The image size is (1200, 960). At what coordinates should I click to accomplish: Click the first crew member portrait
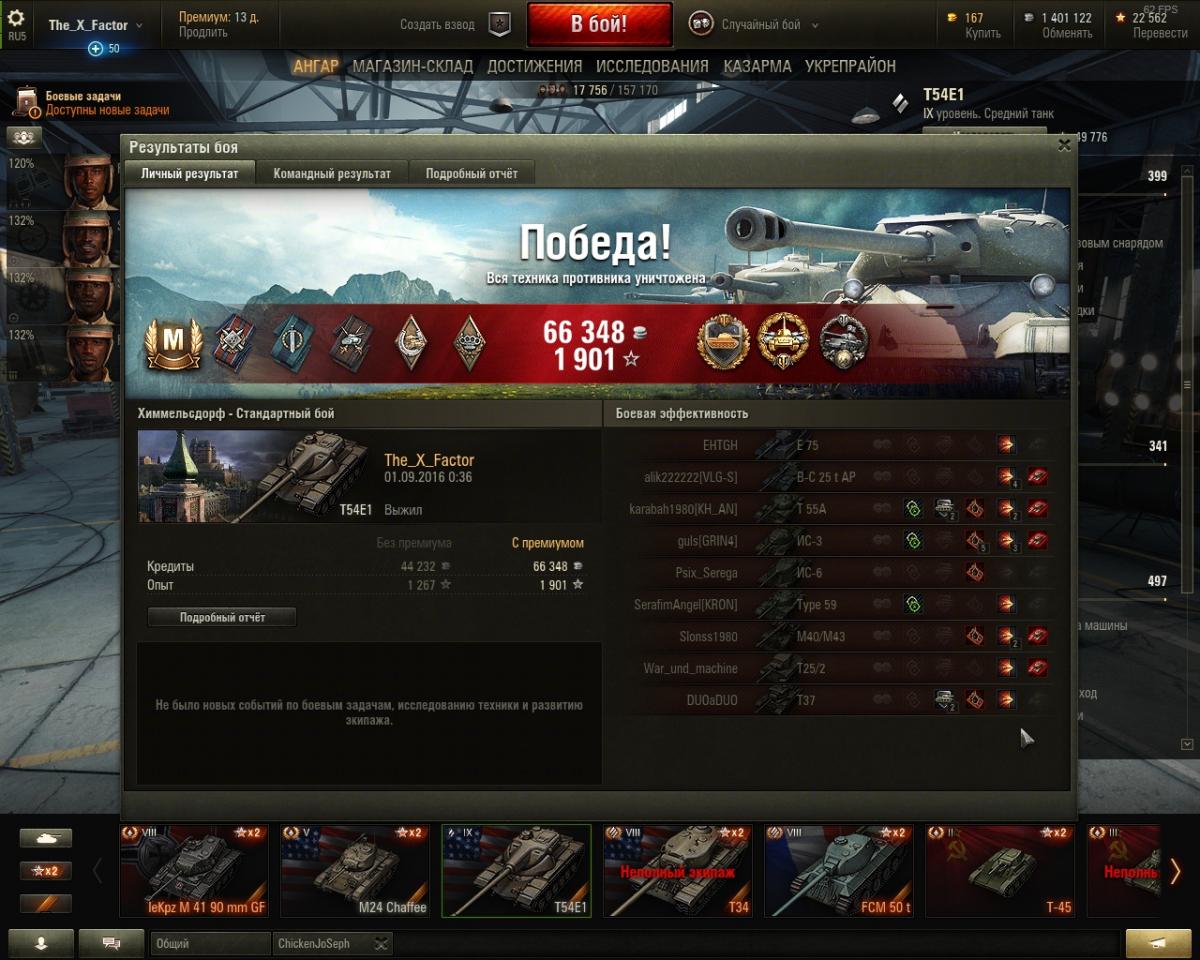pyautogui.click(x=88, y=180)
